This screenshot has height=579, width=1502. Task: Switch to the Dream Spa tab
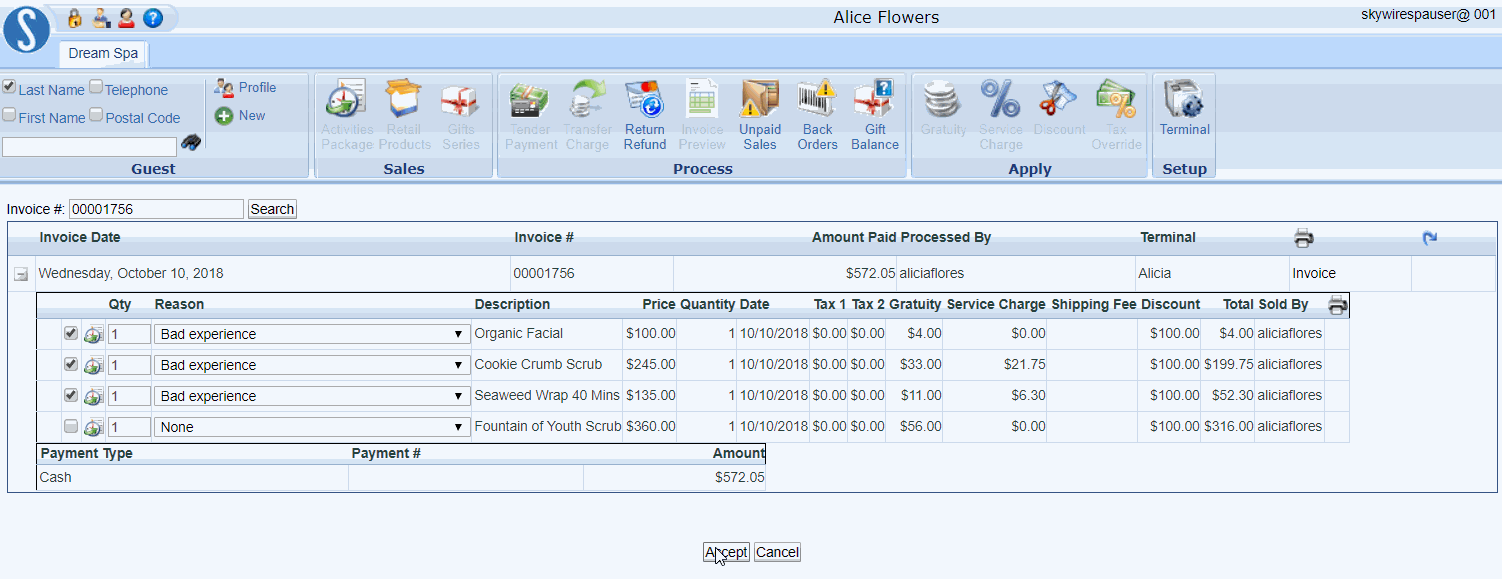pos(101,54)
